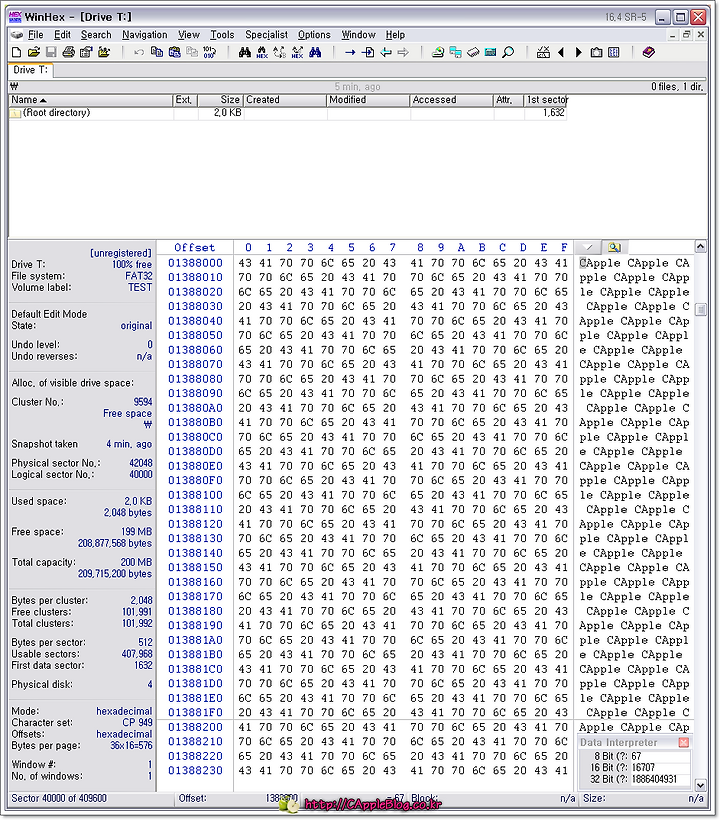The height and width of the screenshot is (820, 720).
Task: Click the Calculator toolbar icon
Action: [490, 52]
